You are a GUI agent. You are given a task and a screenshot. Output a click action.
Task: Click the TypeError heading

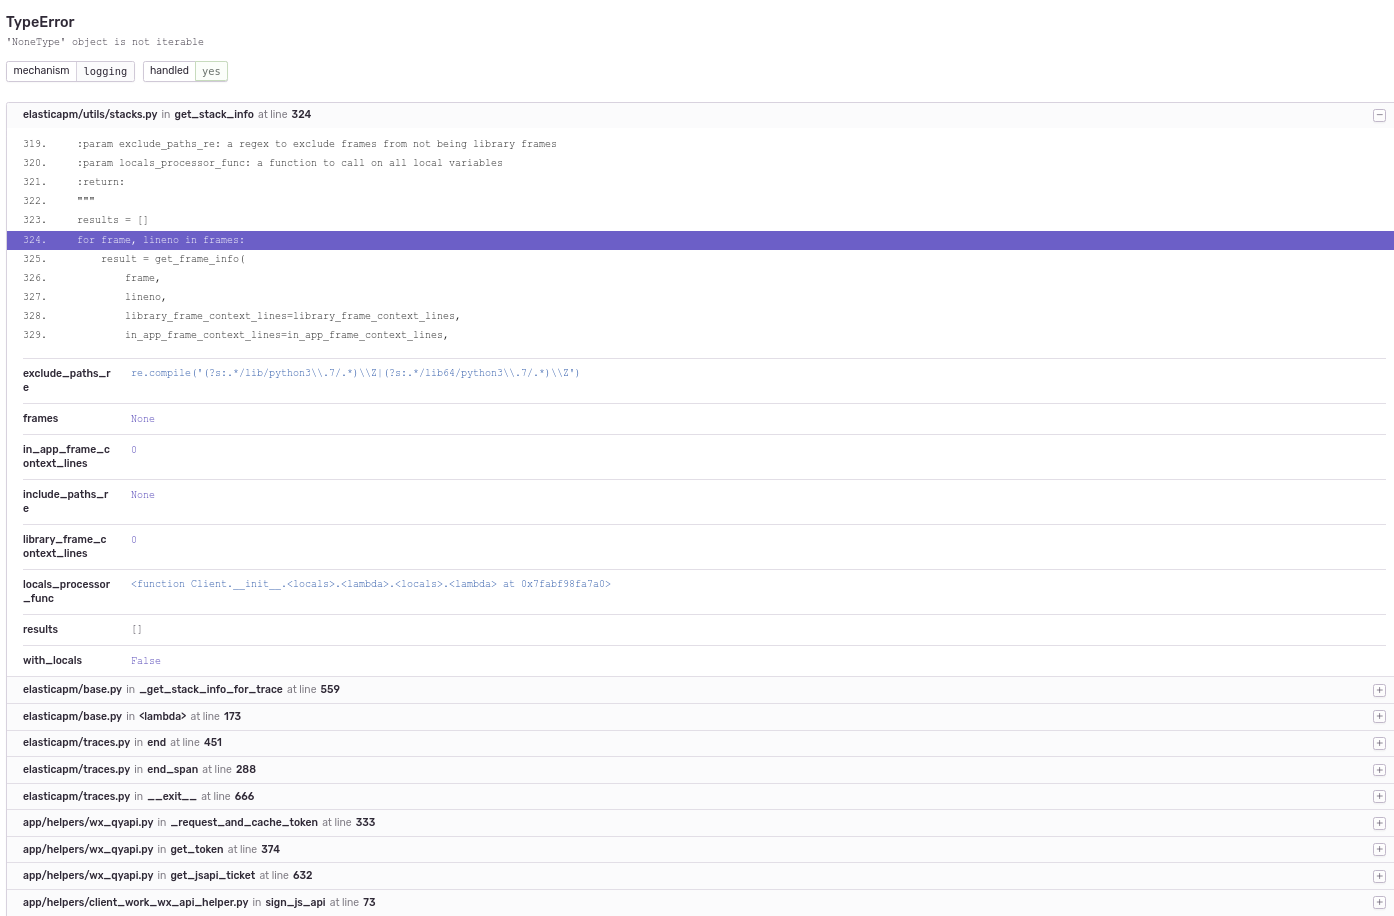click(40, 21)
